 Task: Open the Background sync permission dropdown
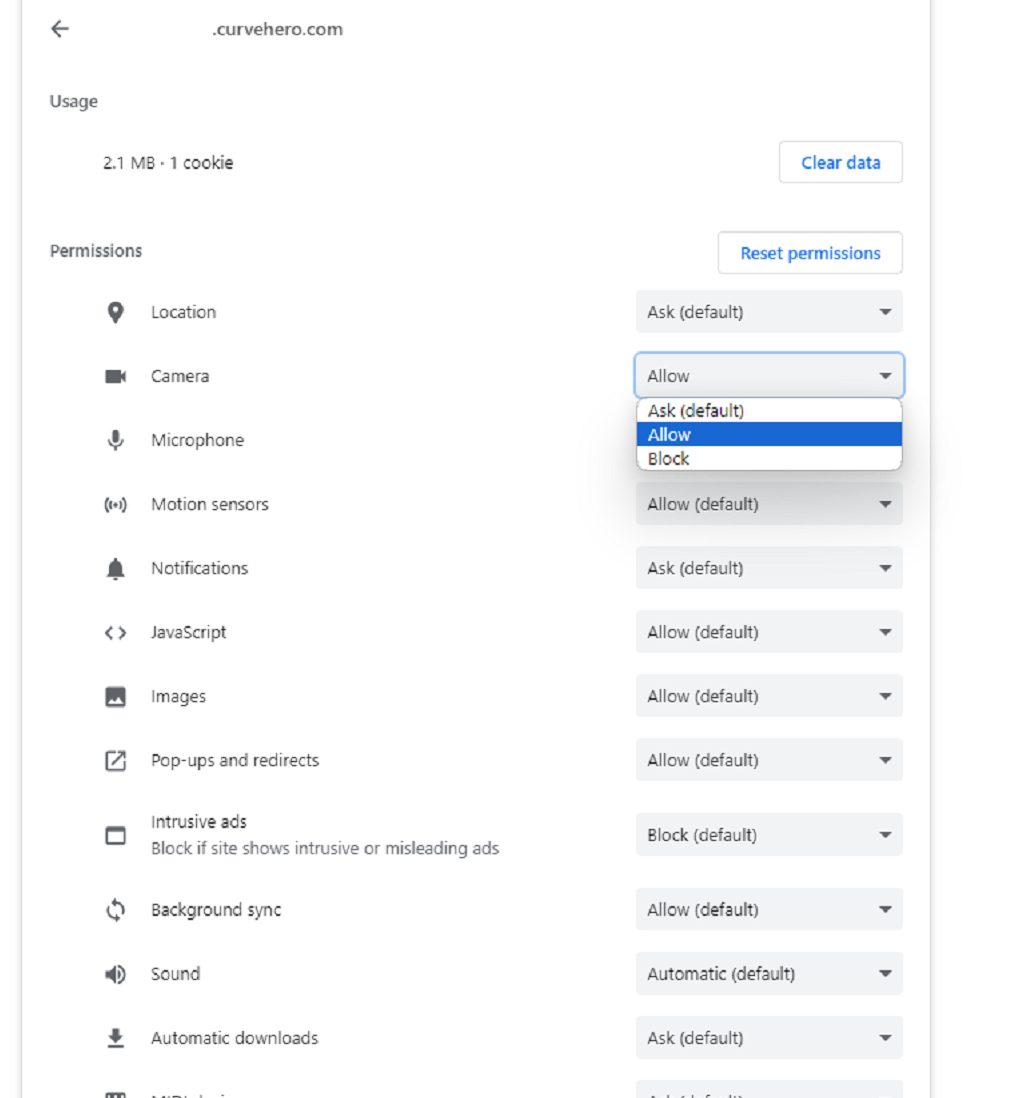tap(769, 910)
